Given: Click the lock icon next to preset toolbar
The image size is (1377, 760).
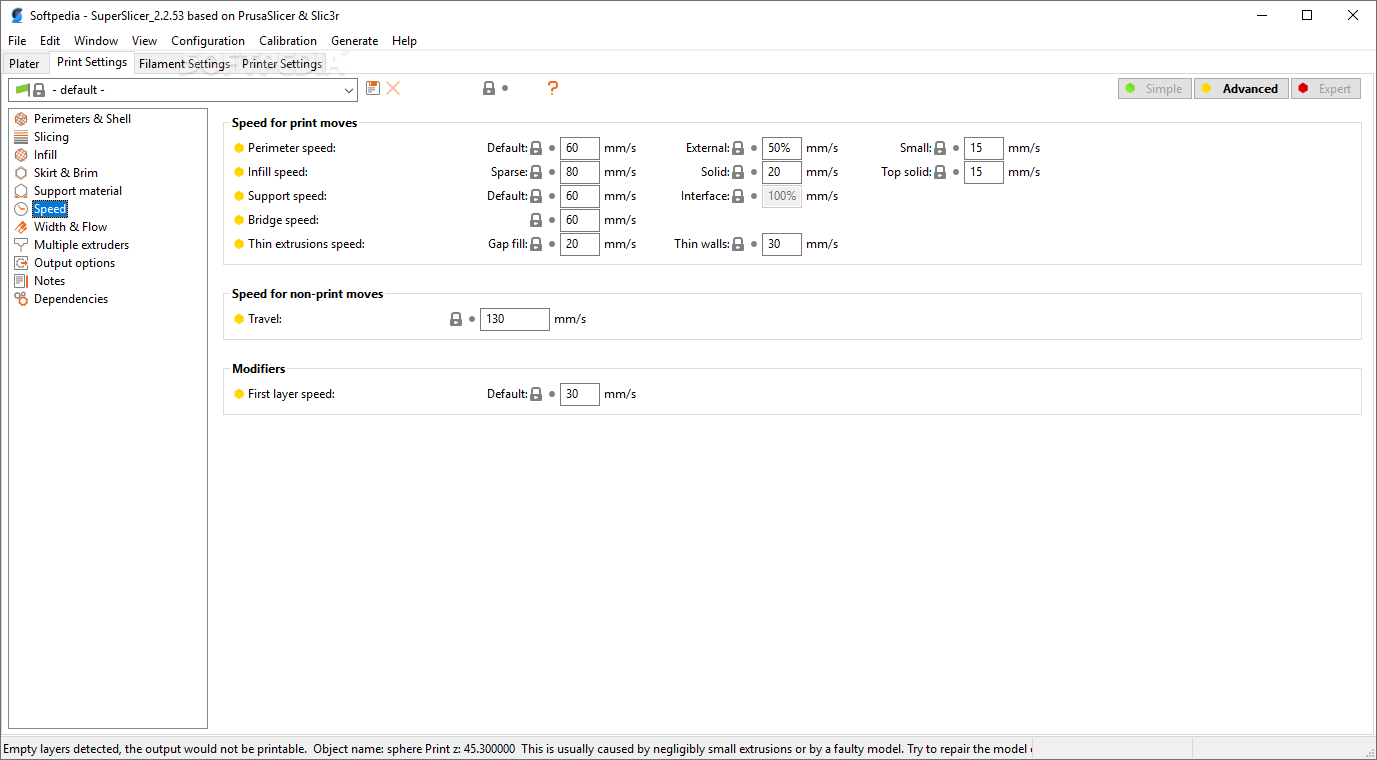Looking at the screenshot, I should coord(489,88).
